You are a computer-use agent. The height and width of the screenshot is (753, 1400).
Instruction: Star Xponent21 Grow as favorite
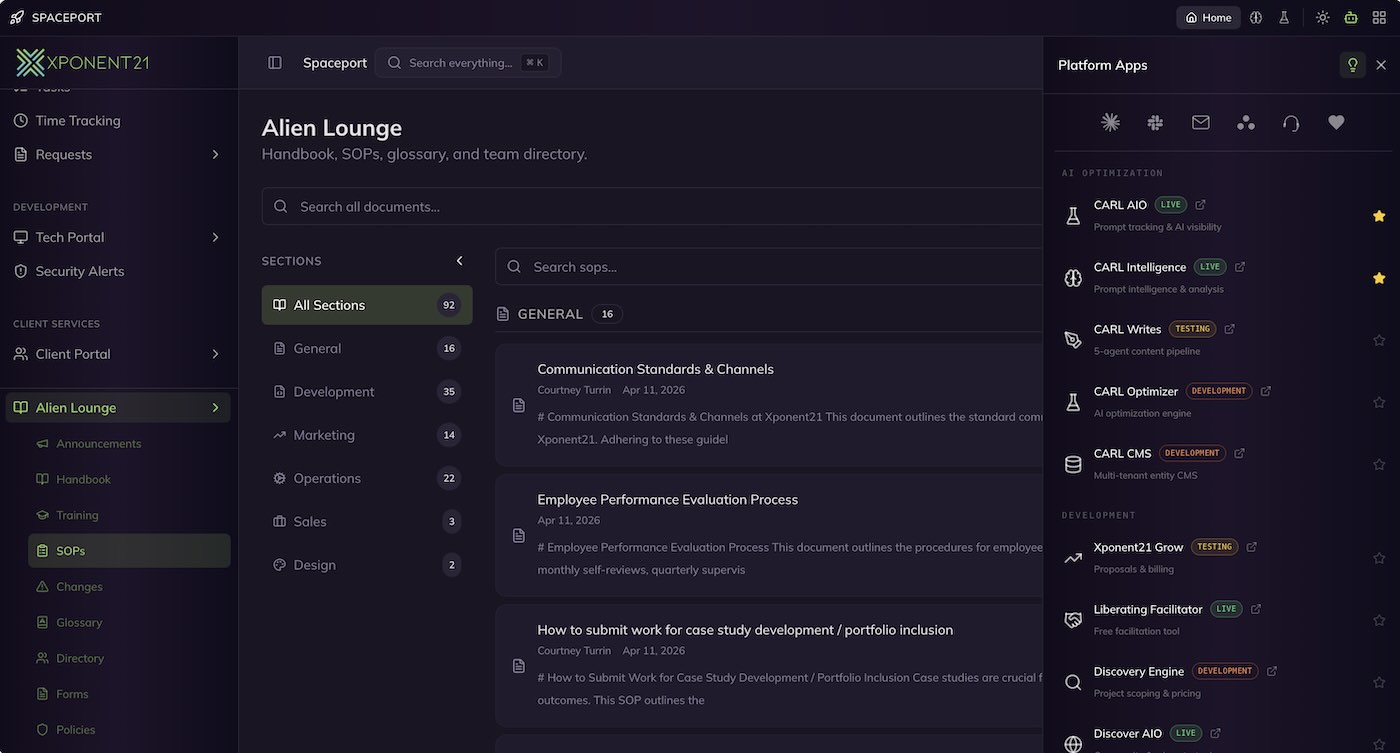tap(1379, 558)
